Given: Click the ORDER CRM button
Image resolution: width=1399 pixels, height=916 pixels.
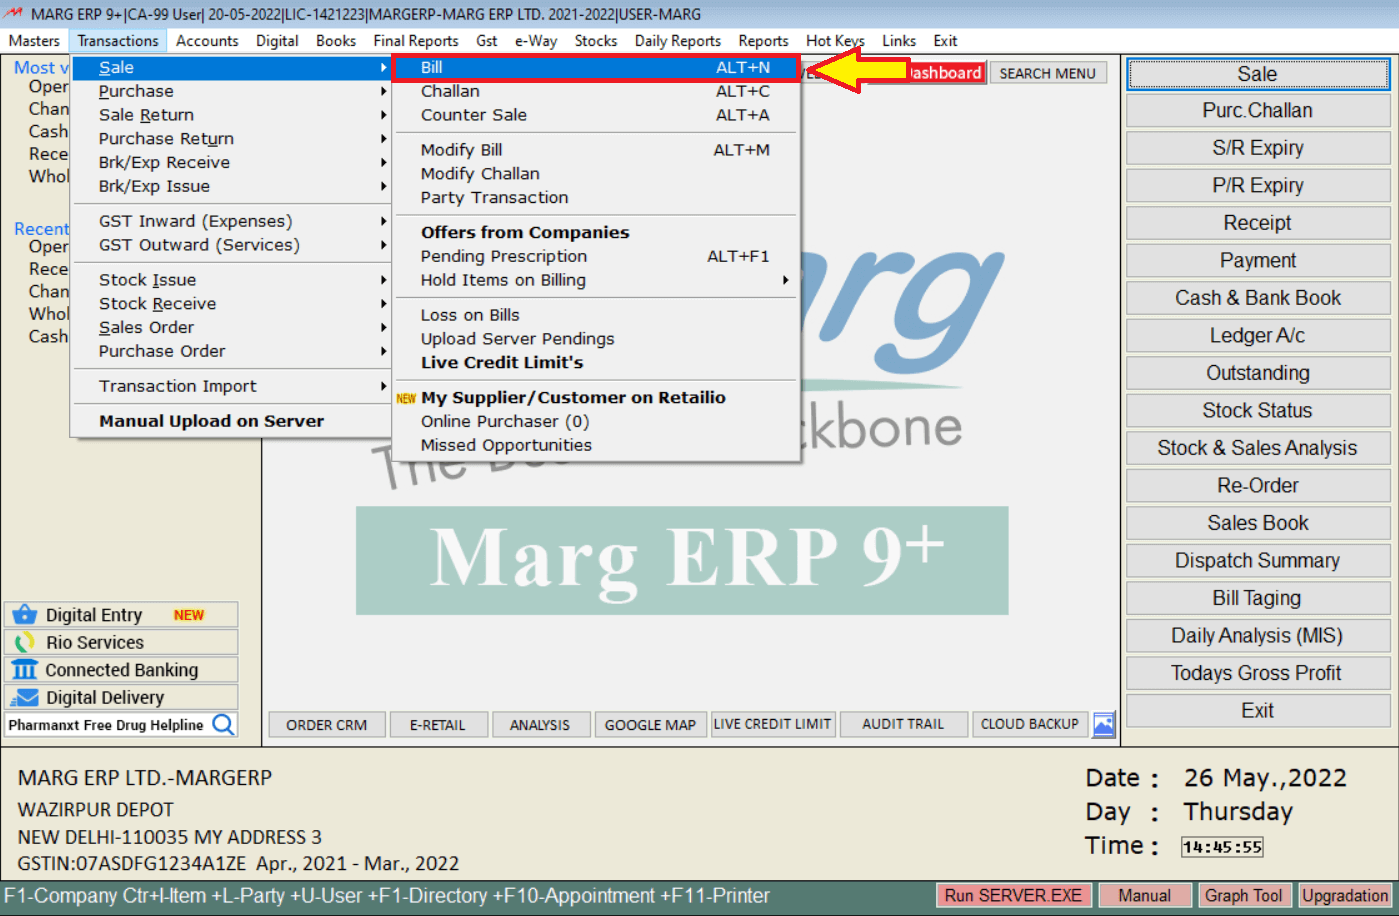Looking at the screenshot, I should click(x=326, y=725).
